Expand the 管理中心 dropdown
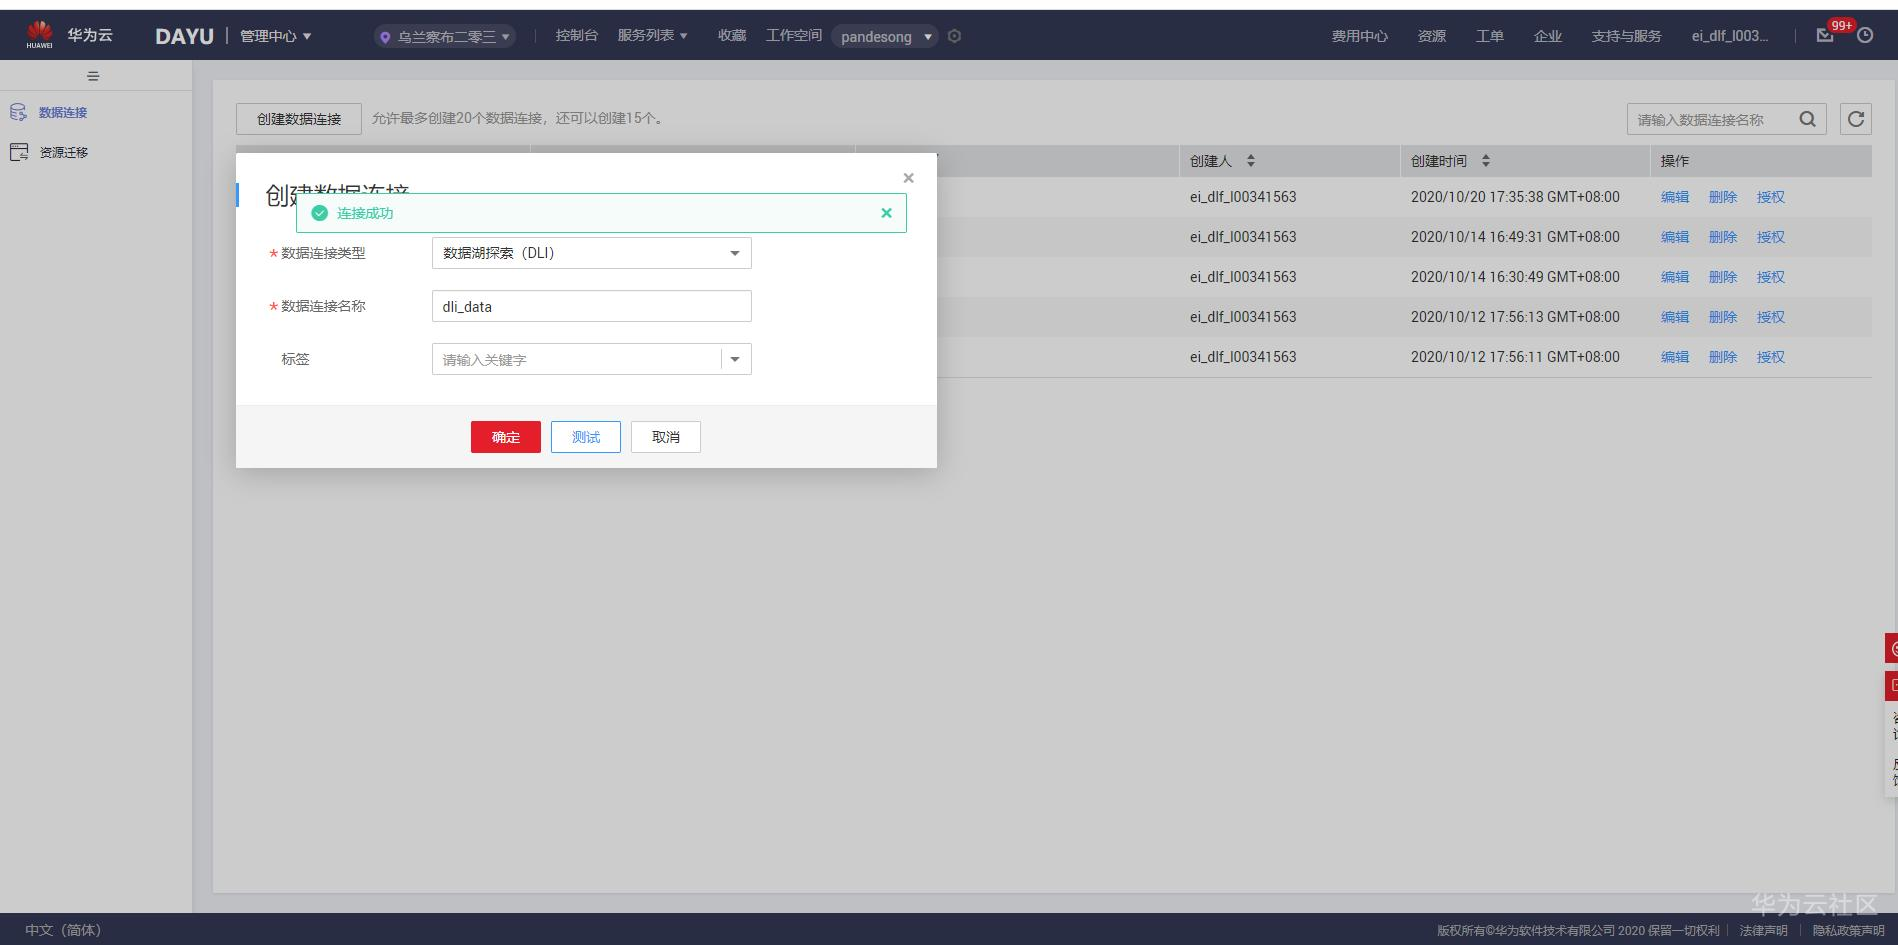Image resolution: width=1898 pixels, height=945 pixels. 275,36
